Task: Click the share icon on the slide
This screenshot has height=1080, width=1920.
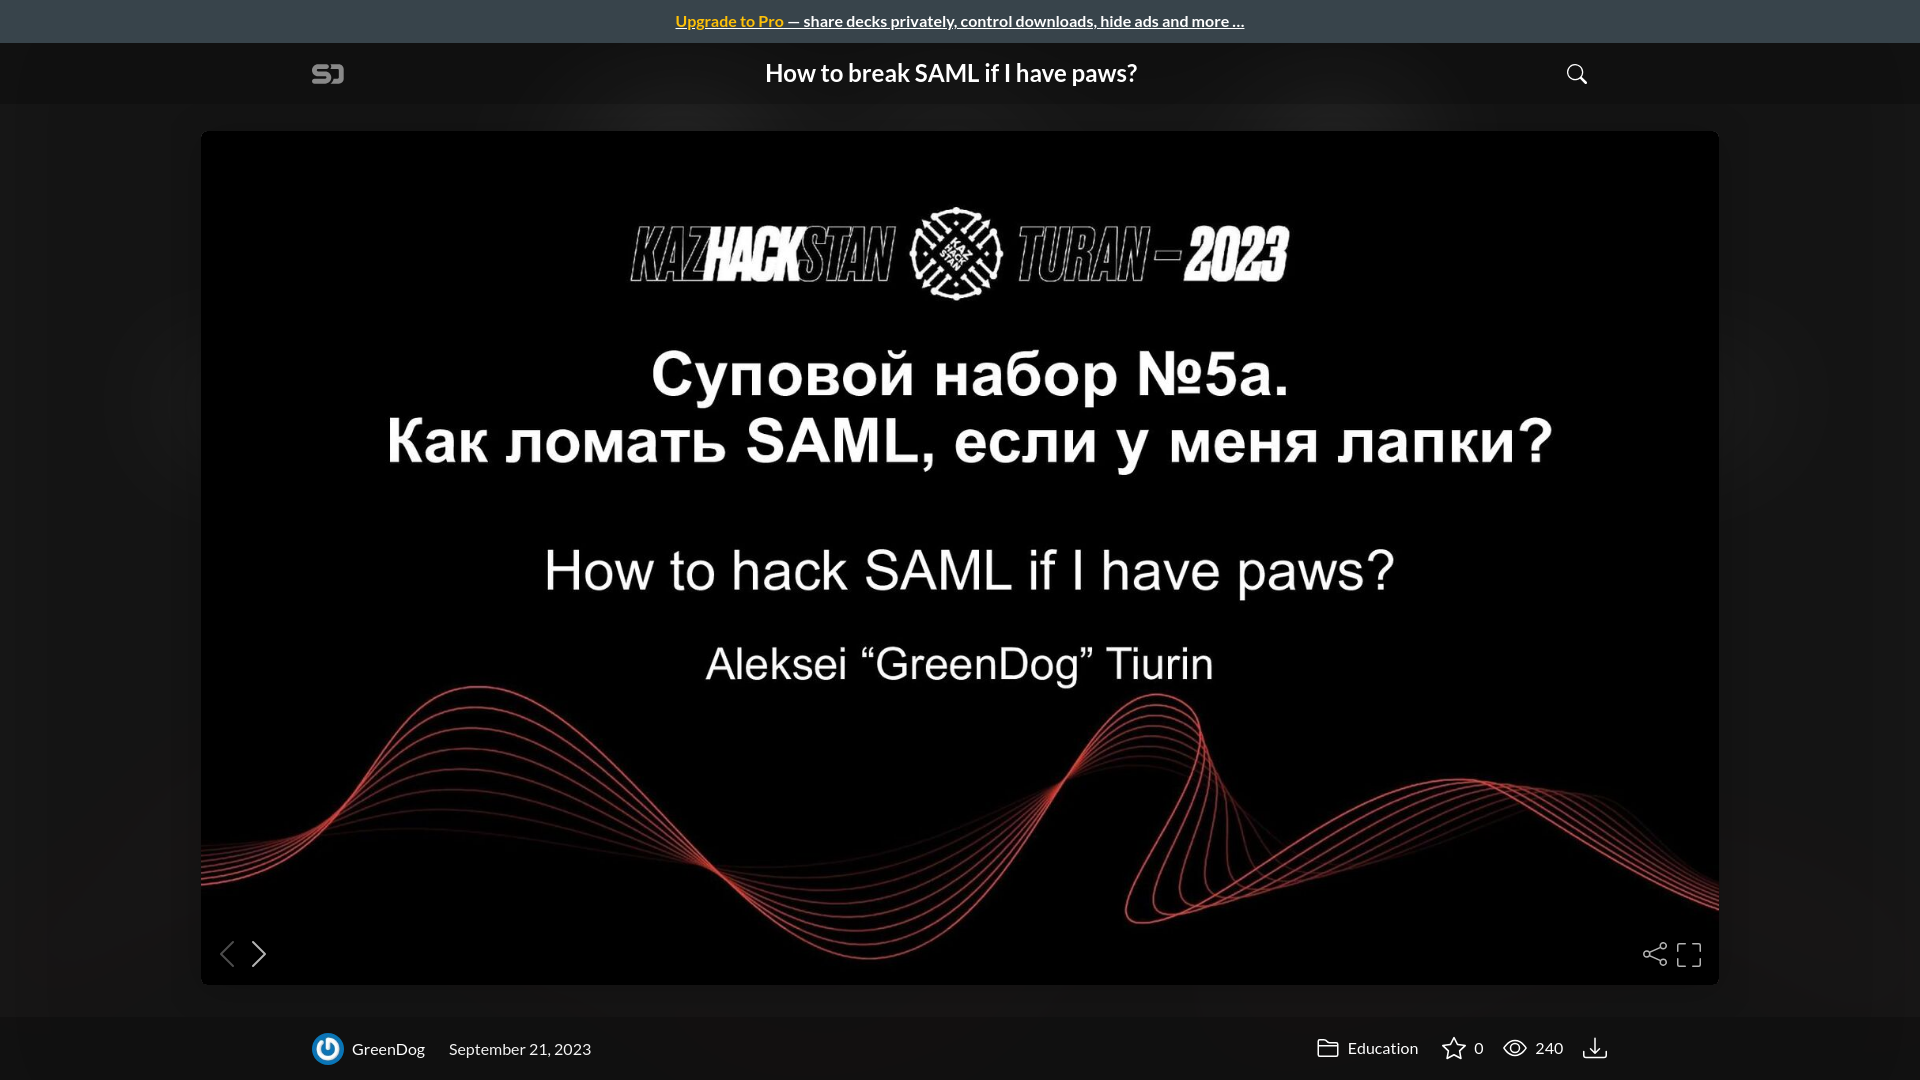Action: coord(1654,953)
